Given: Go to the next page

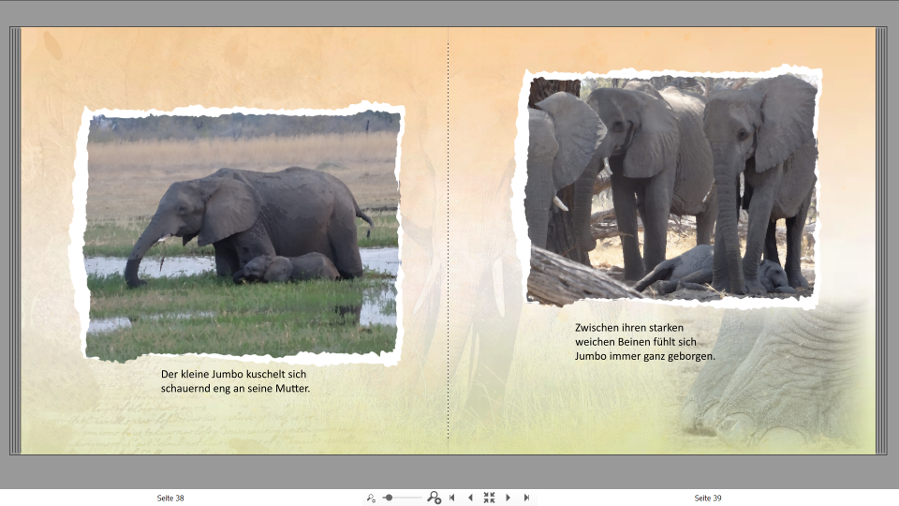Looking at the screenshot, I should pyautogui.click(x=507, y=497).
